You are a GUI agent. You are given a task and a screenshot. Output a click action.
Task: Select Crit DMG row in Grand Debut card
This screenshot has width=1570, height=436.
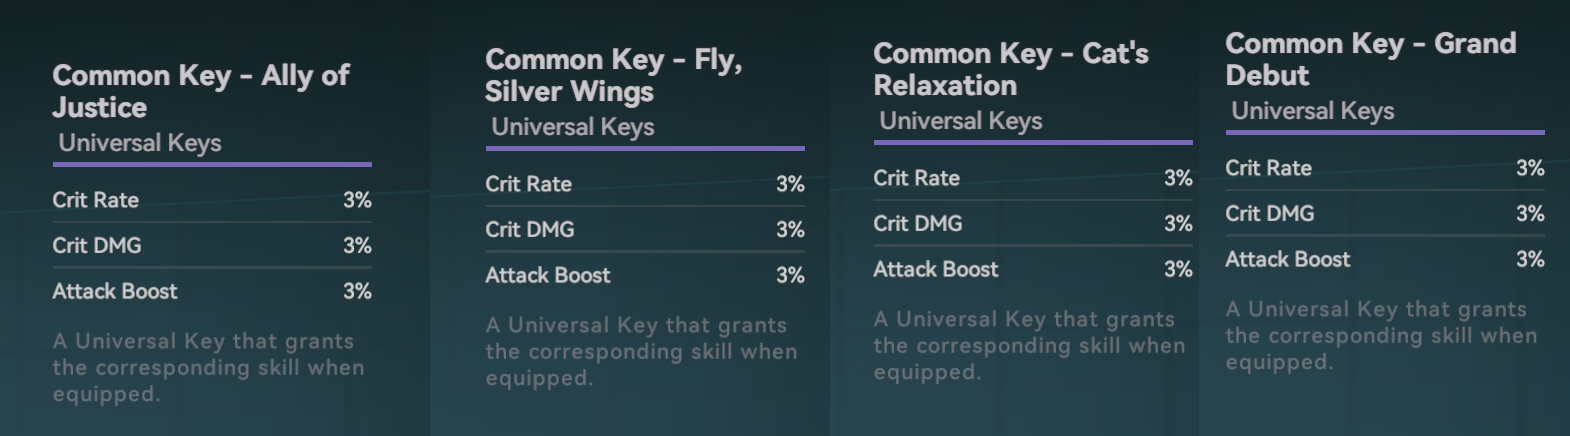pos(1385,213)
